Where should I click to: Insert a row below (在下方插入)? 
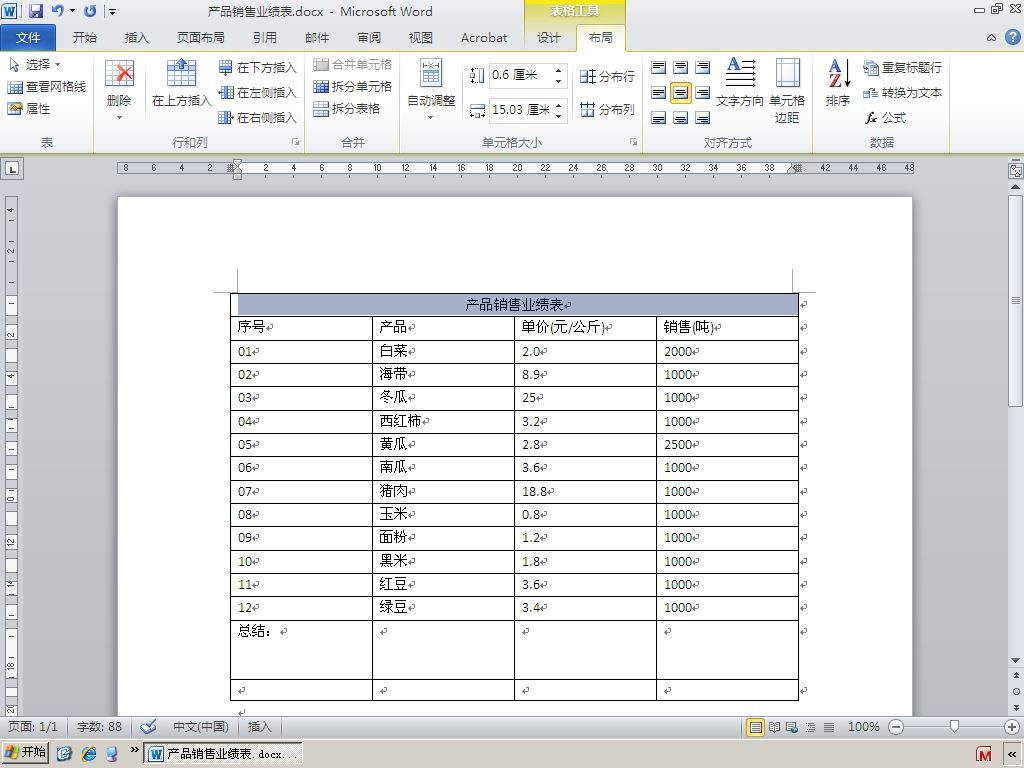pyautogui.click(x=257, y=67)
